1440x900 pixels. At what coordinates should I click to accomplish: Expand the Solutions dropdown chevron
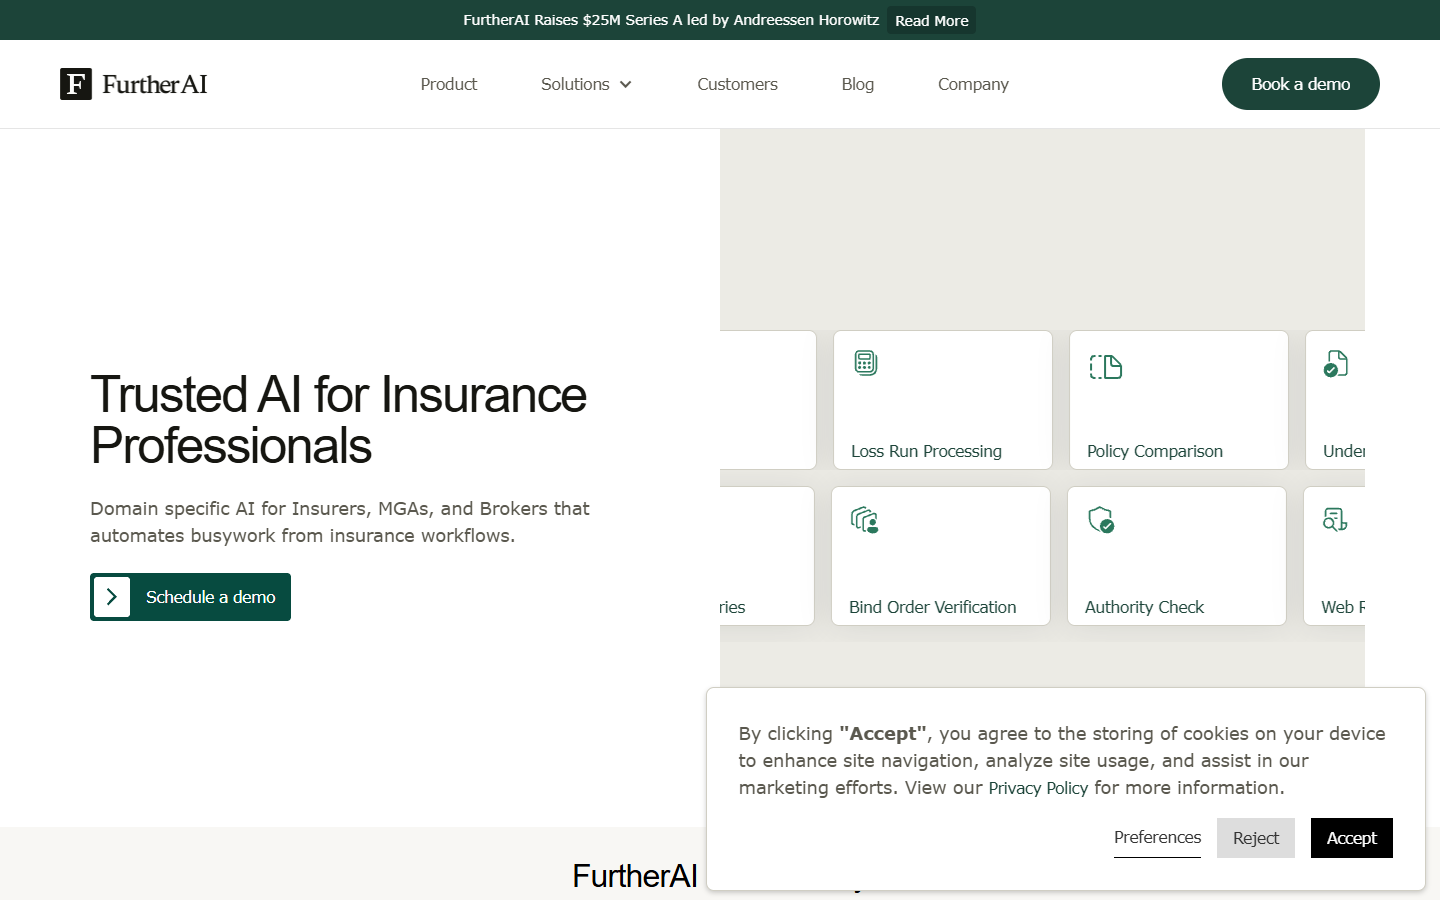pos(626,84)
